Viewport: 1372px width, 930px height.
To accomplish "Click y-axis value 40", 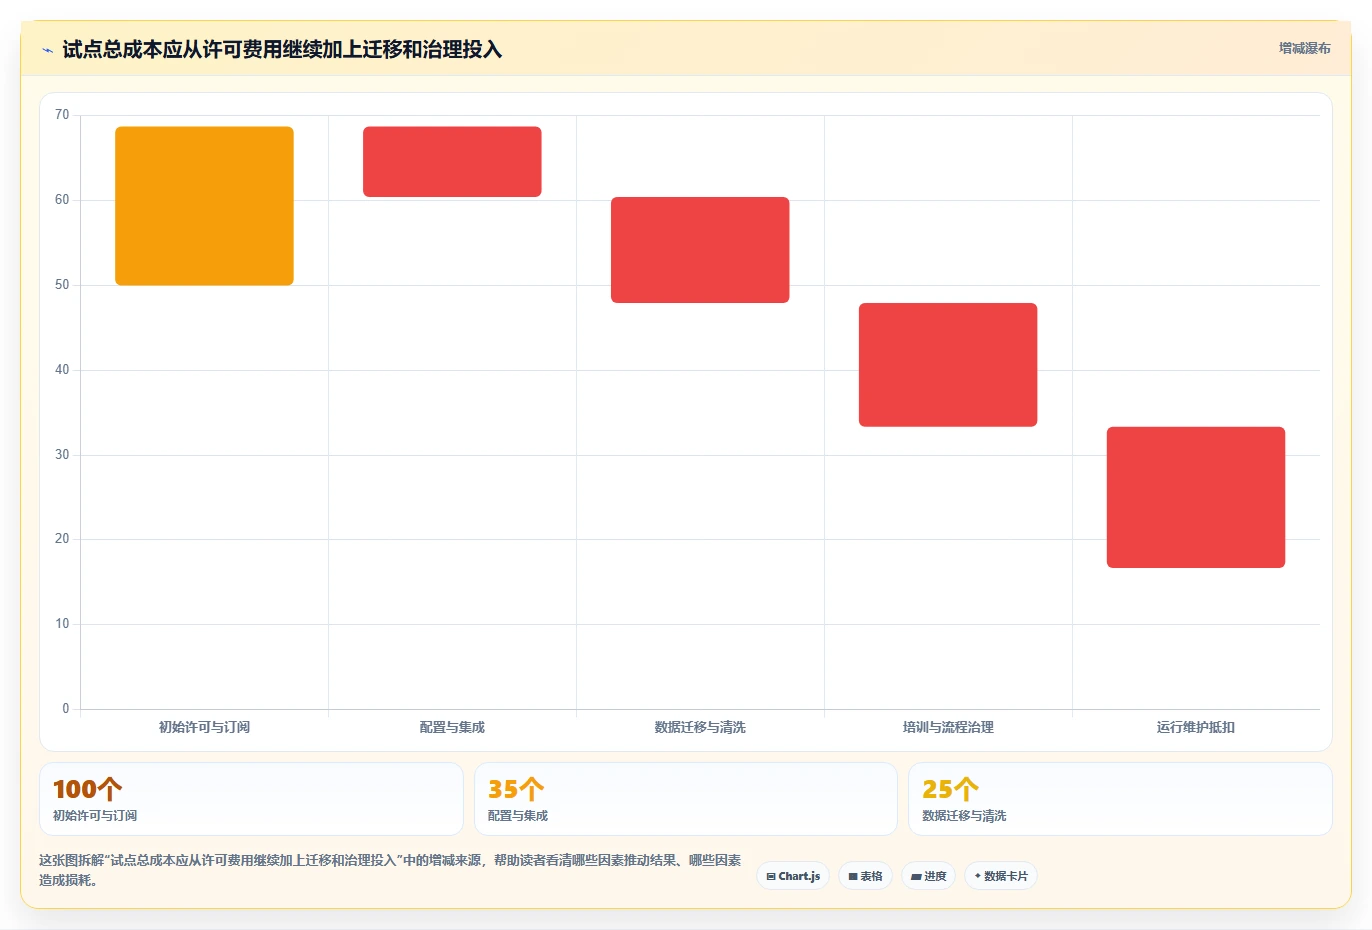I will [x=62, y=370].
